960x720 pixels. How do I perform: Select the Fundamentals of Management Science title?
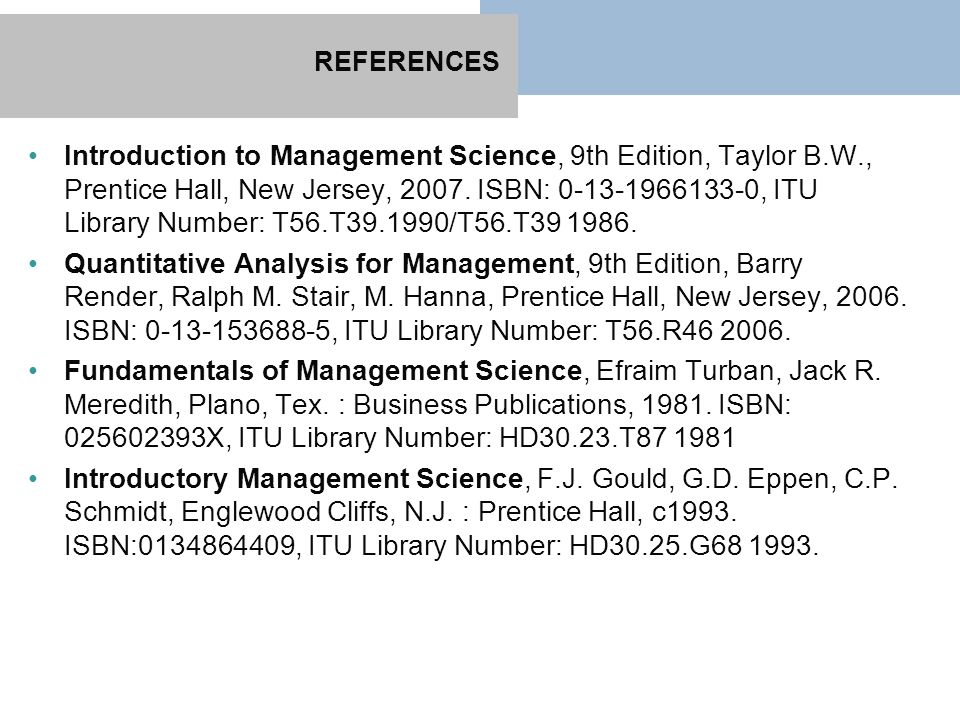pyautogui.click(x=323, y=371)
